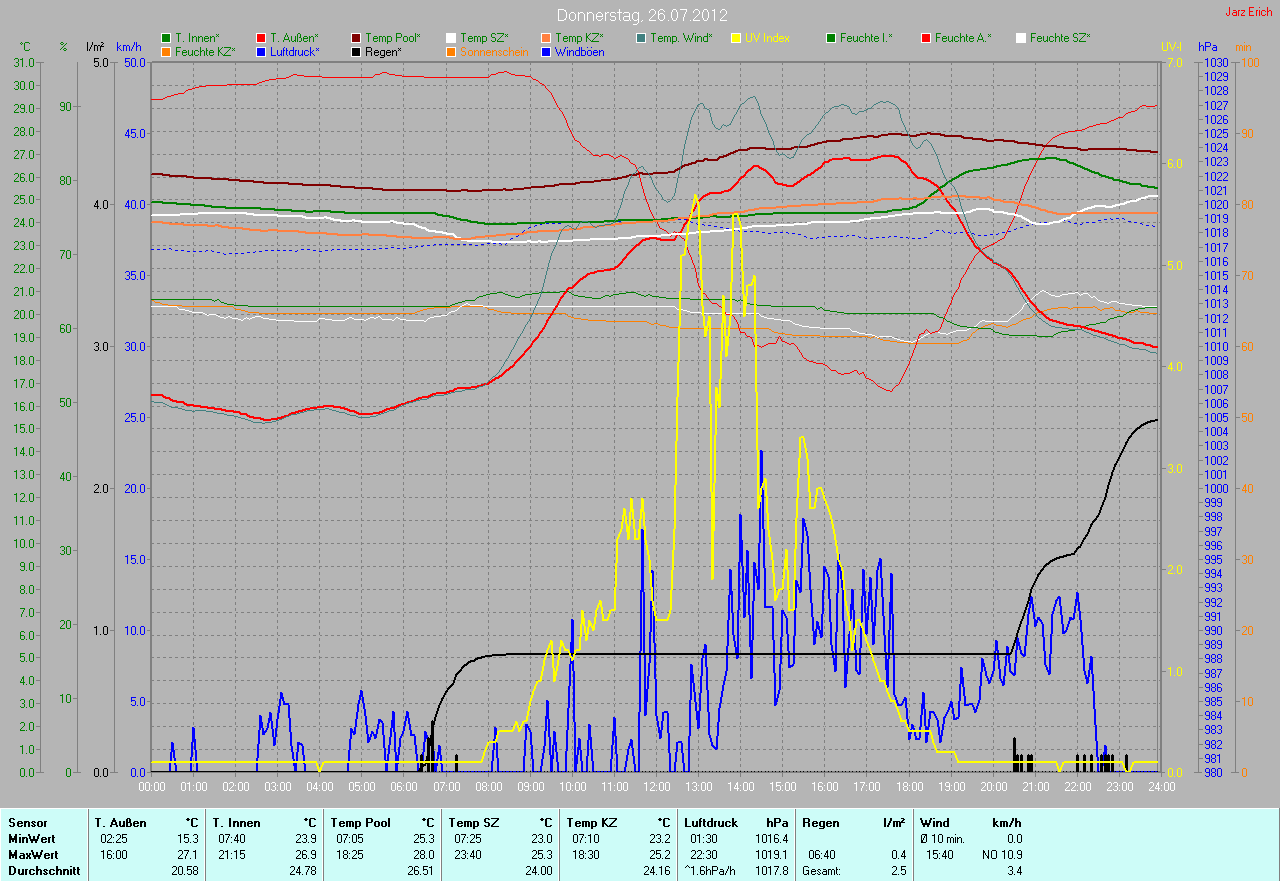Select the 'Sonnenschein' legend label

point(494,51)
